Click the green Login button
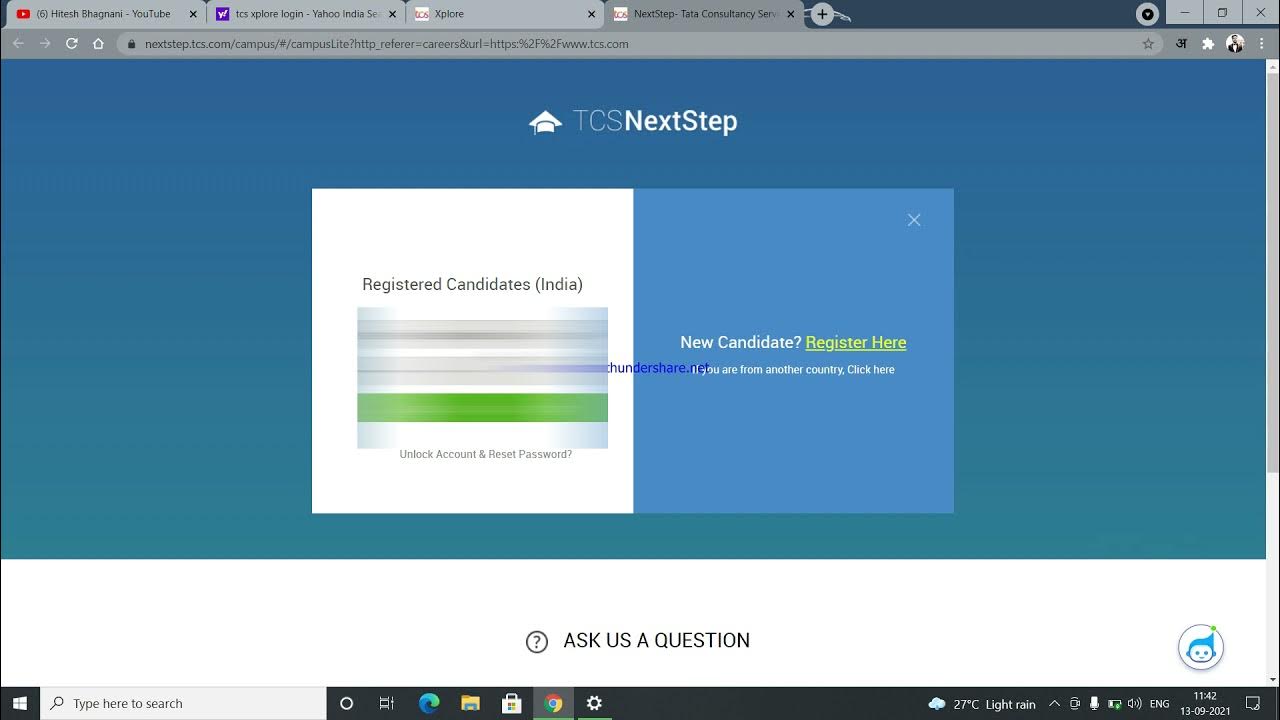This screenshot has height=720, width=1280. click(482, 407)
